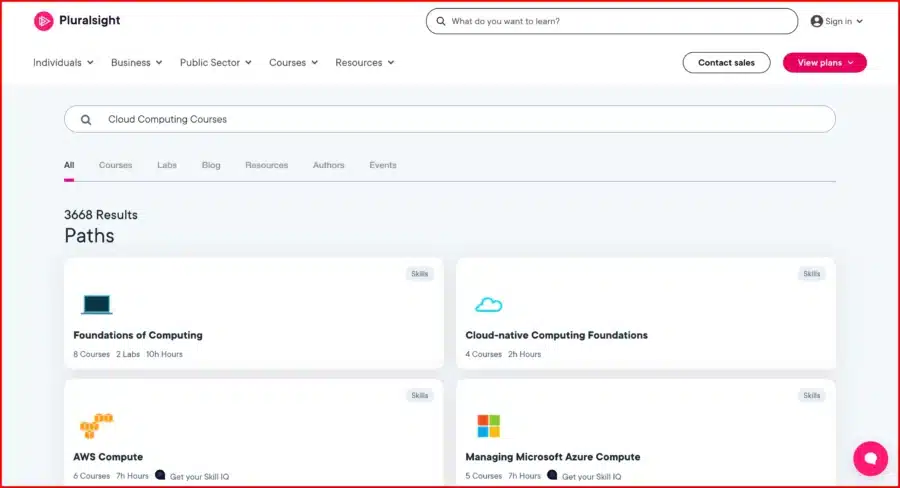Click Skills badge on Cloud-native Computing card
This screenshot has width=900, height=488.
(812, 274)
